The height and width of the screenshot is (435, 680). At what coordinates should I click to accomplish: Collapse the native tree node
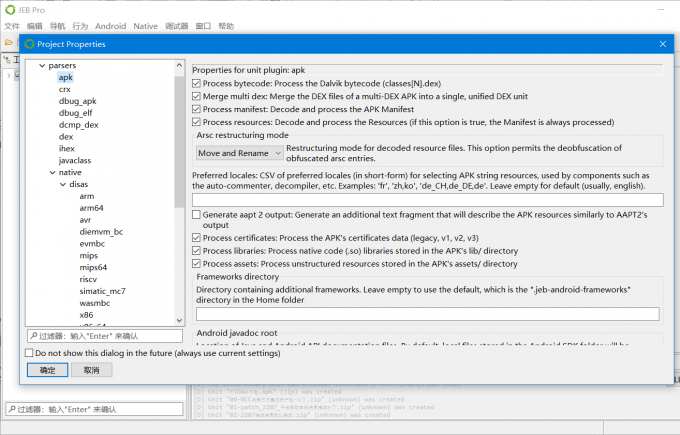(x=51, y=173)
